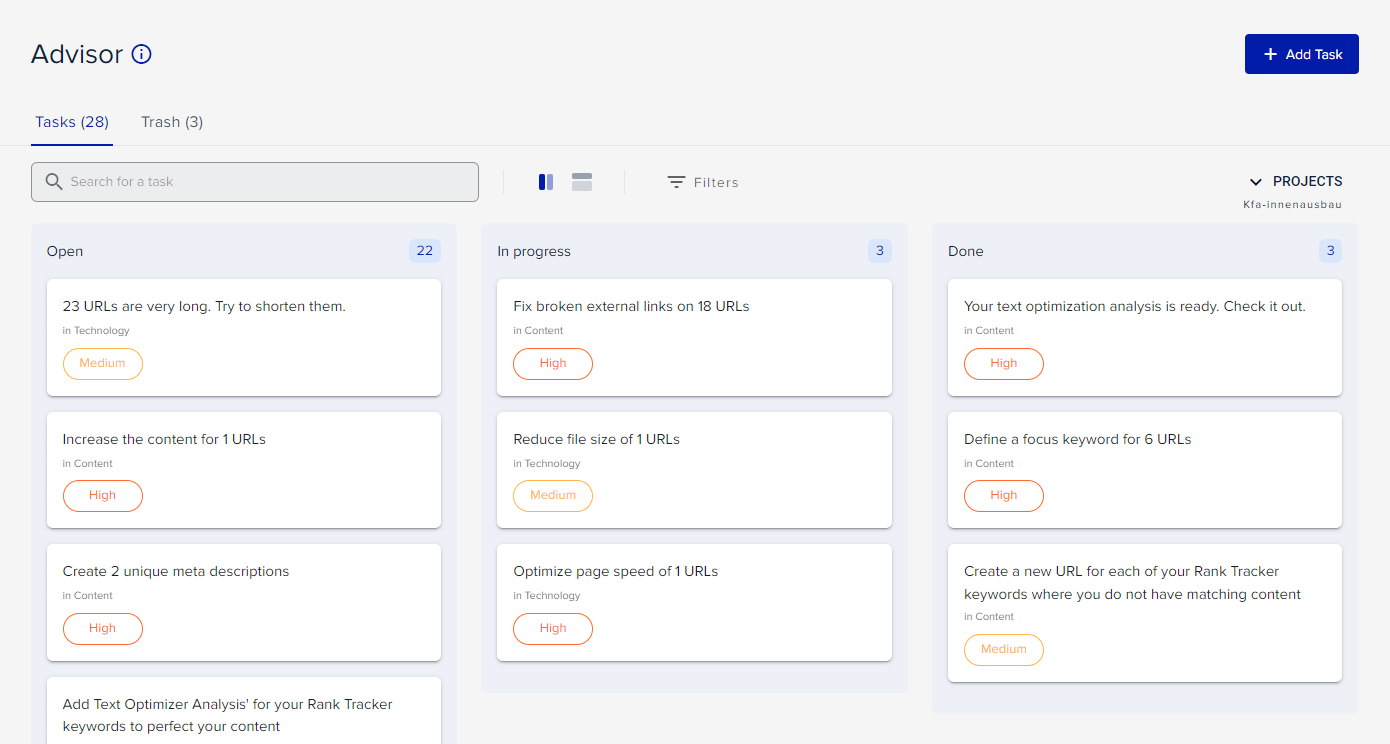Open the Optimize page speed task card
Viewport: 1390px width, 744px height.
click(x=694, y=602)
